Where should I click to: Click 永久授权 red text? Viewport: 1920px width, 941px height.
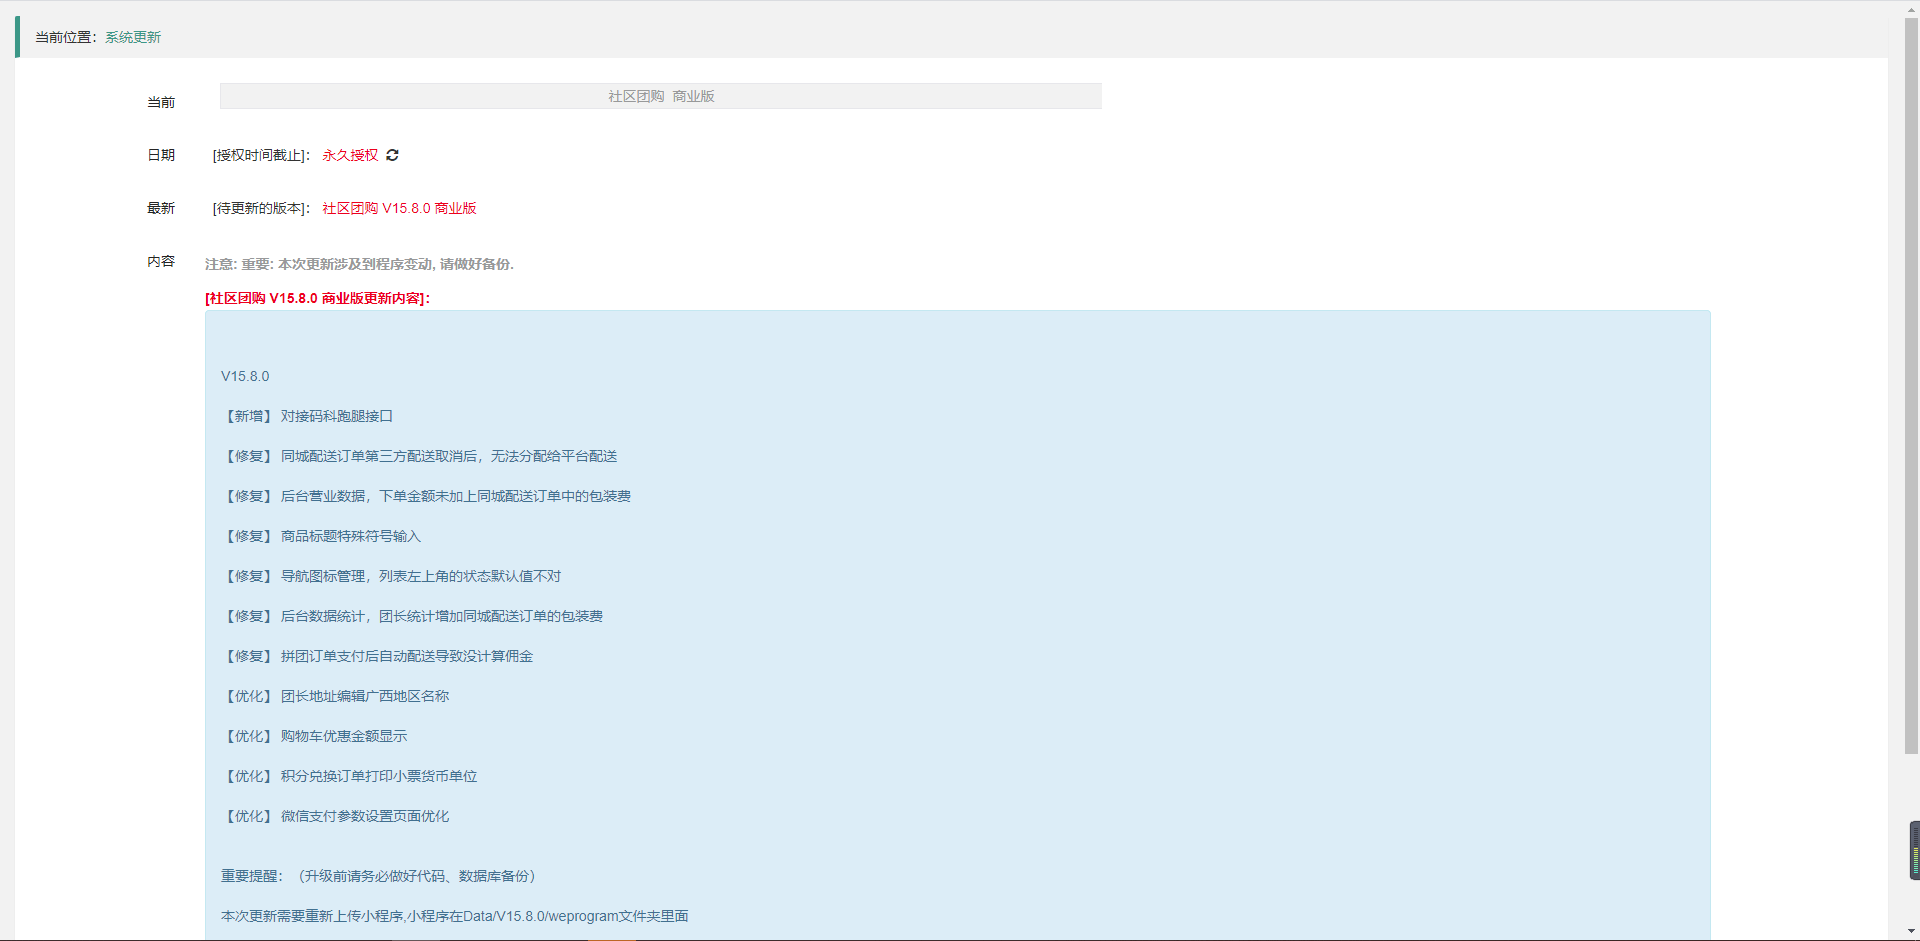coord(350,155)
